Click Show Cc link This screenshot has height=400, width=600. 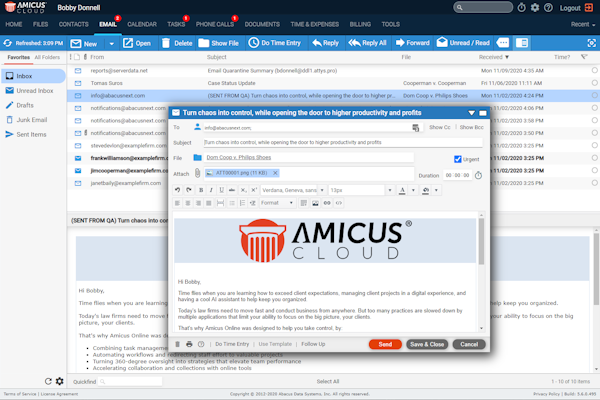click(x=440, y=127)
